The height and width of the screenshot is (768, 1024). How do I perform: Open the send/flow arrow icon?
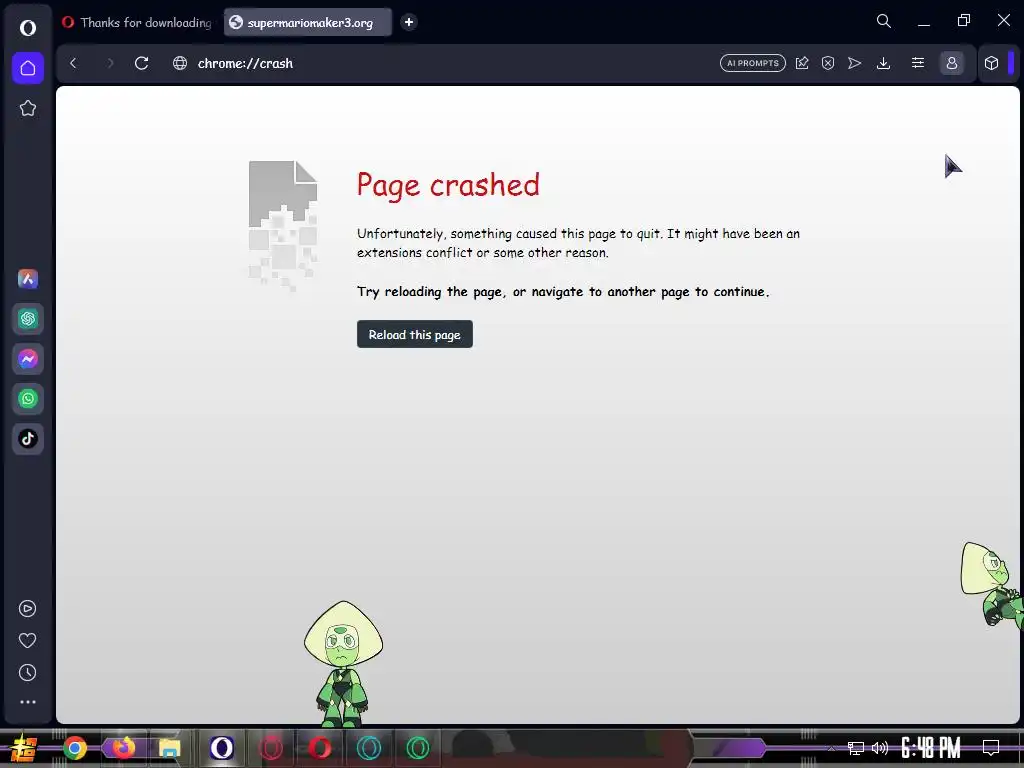(854, 63)
